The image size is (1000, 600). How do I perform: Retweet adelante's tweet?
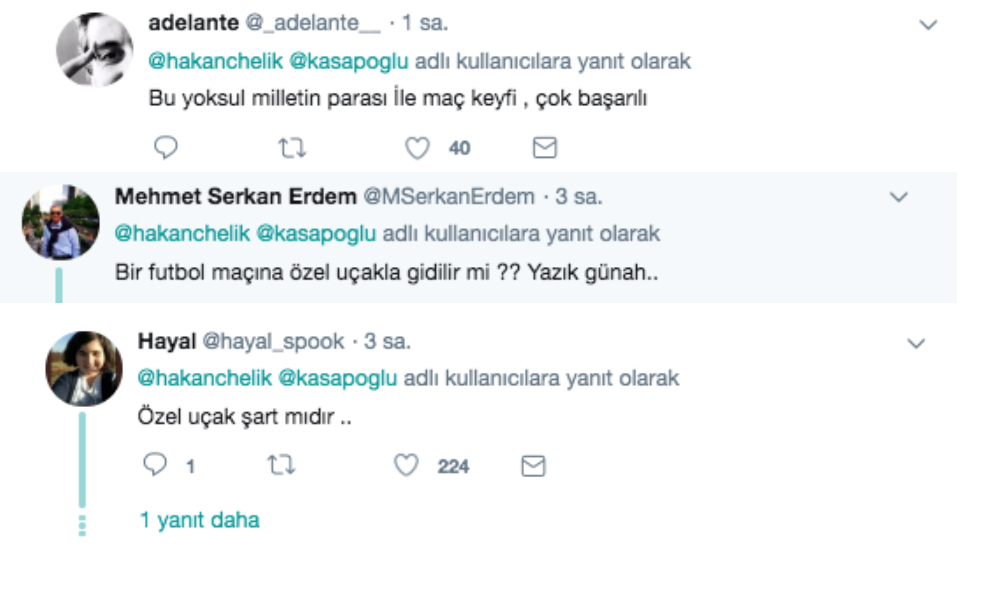[291, 148]
